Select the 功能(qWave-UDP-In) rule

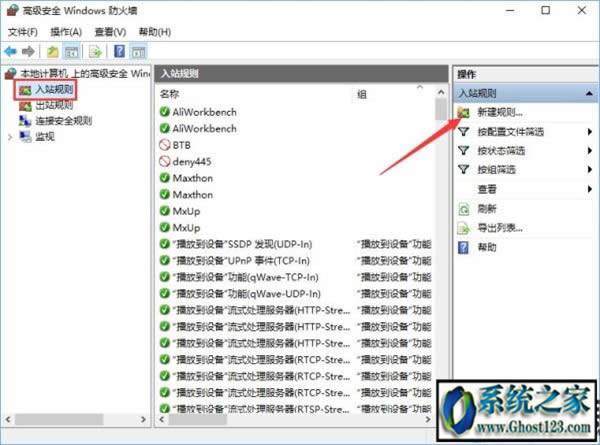246,293
